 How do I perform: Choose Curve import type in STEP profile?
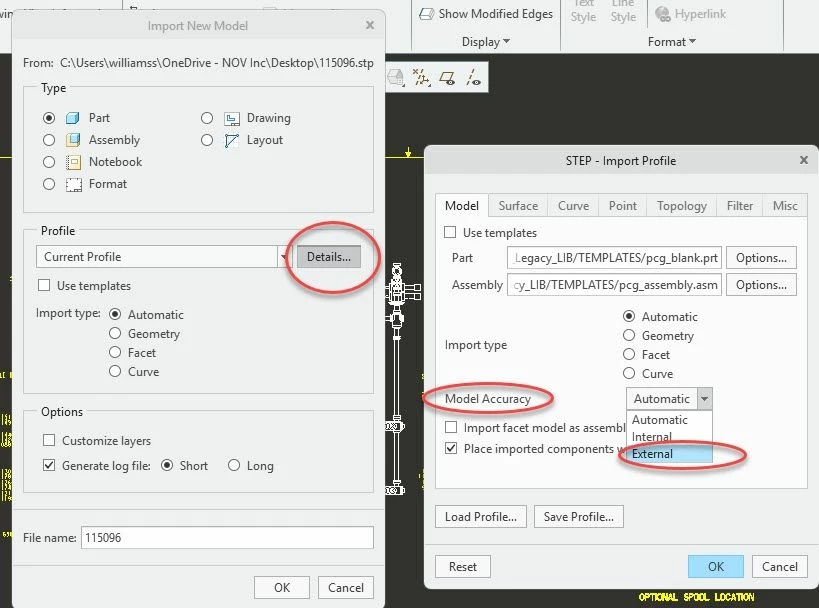pos(629,373)
